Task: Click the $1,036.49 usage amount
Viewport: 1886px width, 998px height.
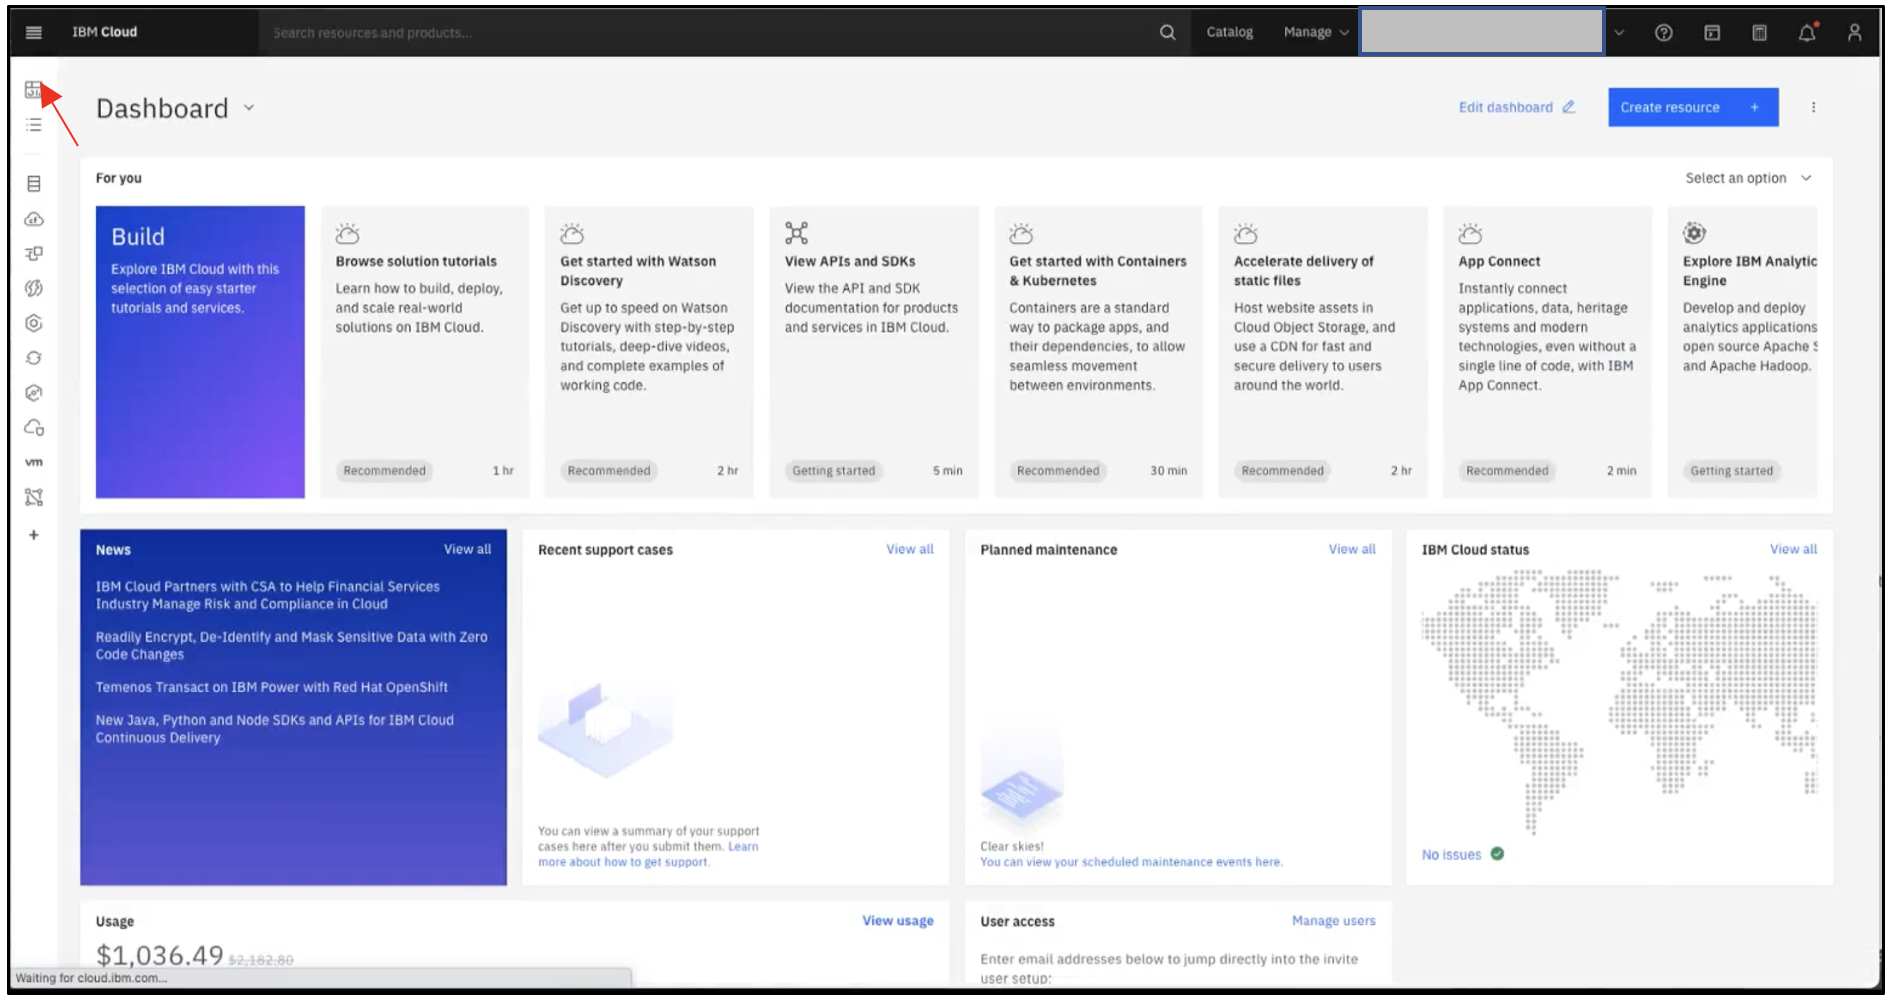Action: 159,955
